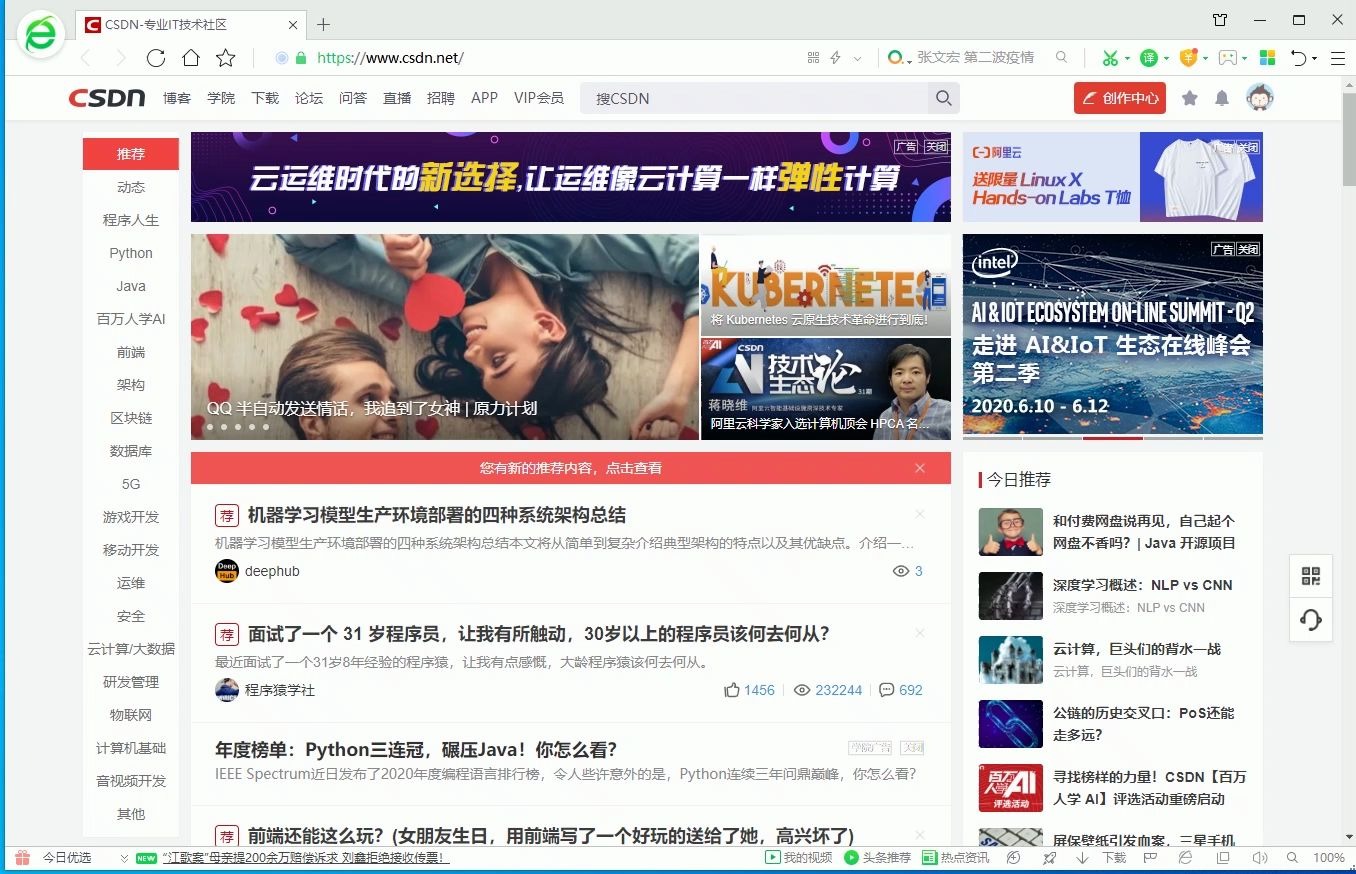Open 热点资讯 in status bar
The width and height of the screenshot is (1356, 874).
tap(955, 858)
